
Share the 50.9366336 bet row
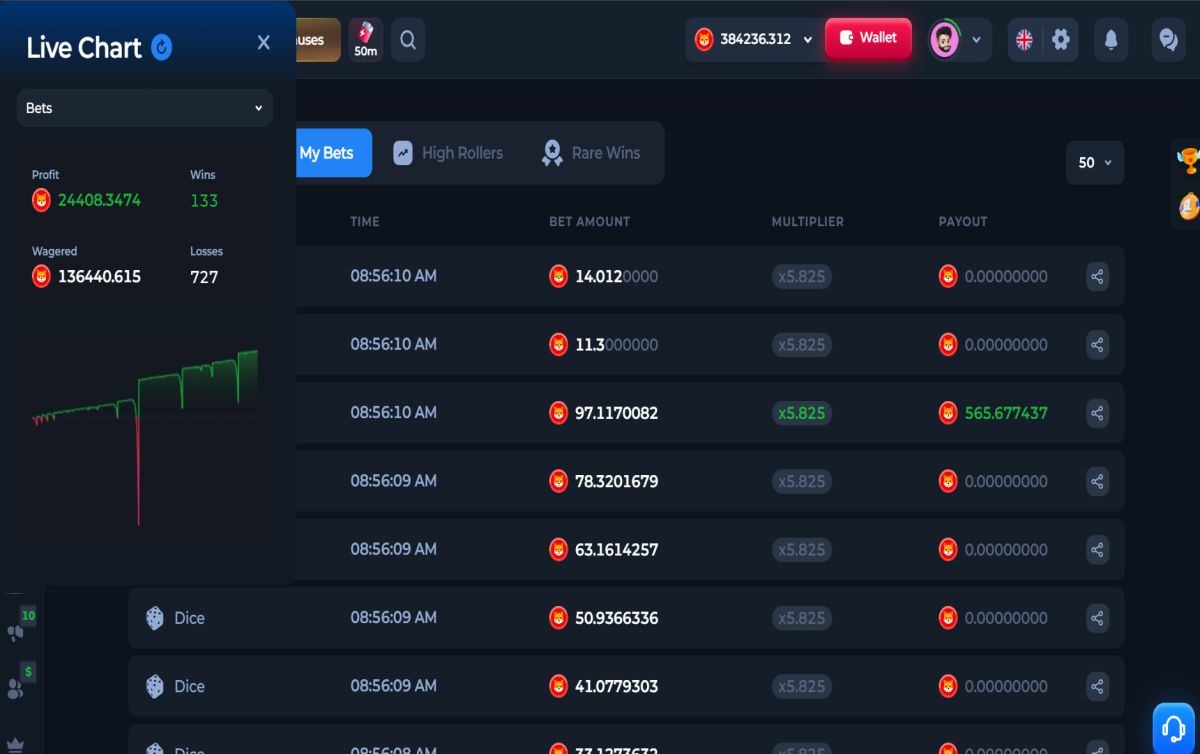(1098, 618)
